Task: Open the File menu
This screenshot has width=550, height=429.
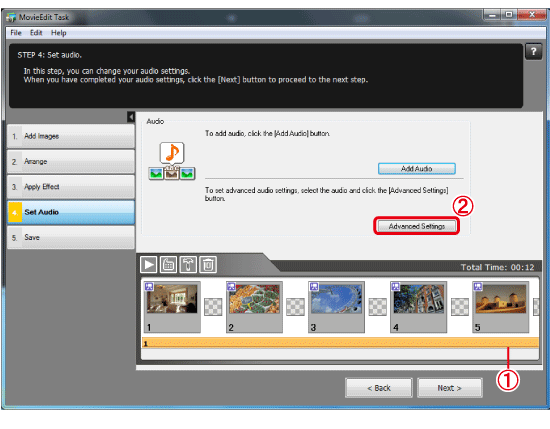Action: [16, 33]
